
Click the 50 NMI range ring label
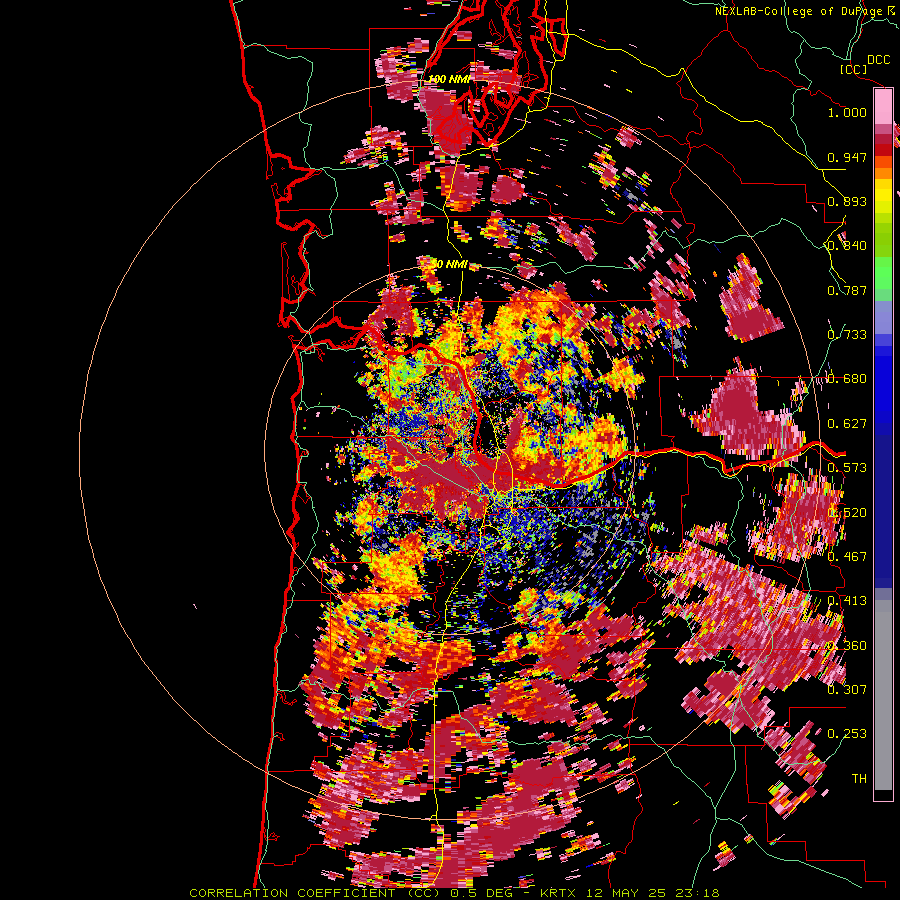[x=449, y=265]
